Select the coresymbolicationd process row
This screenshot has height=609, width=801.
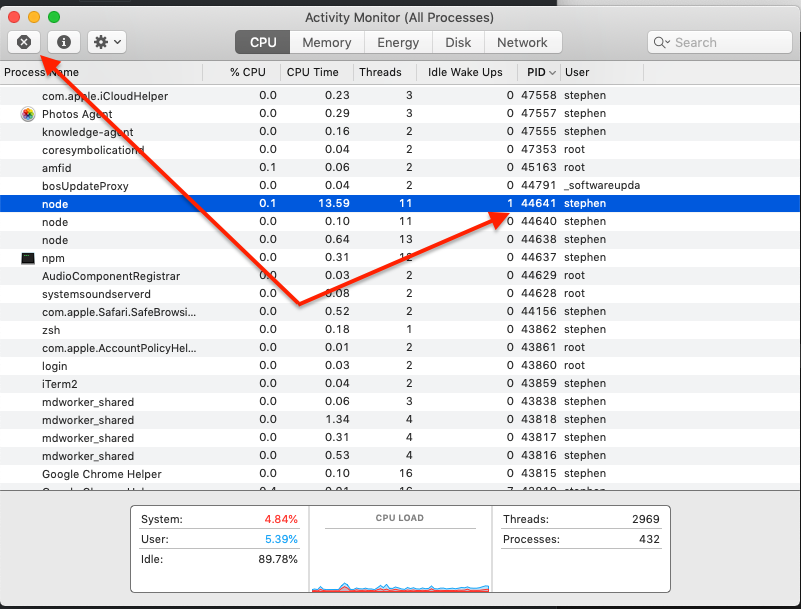click(400, 149)
